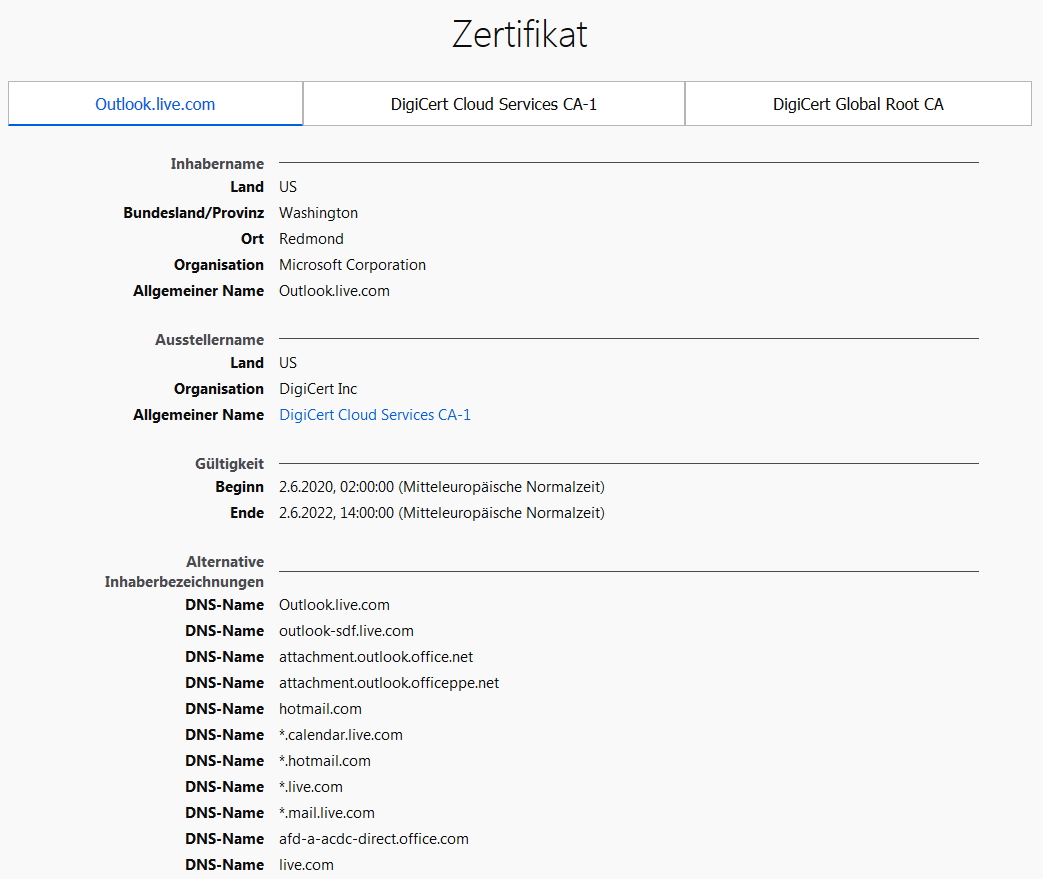Select the Washington state value
Screen dimensions: 1043x879
point(318,213)
